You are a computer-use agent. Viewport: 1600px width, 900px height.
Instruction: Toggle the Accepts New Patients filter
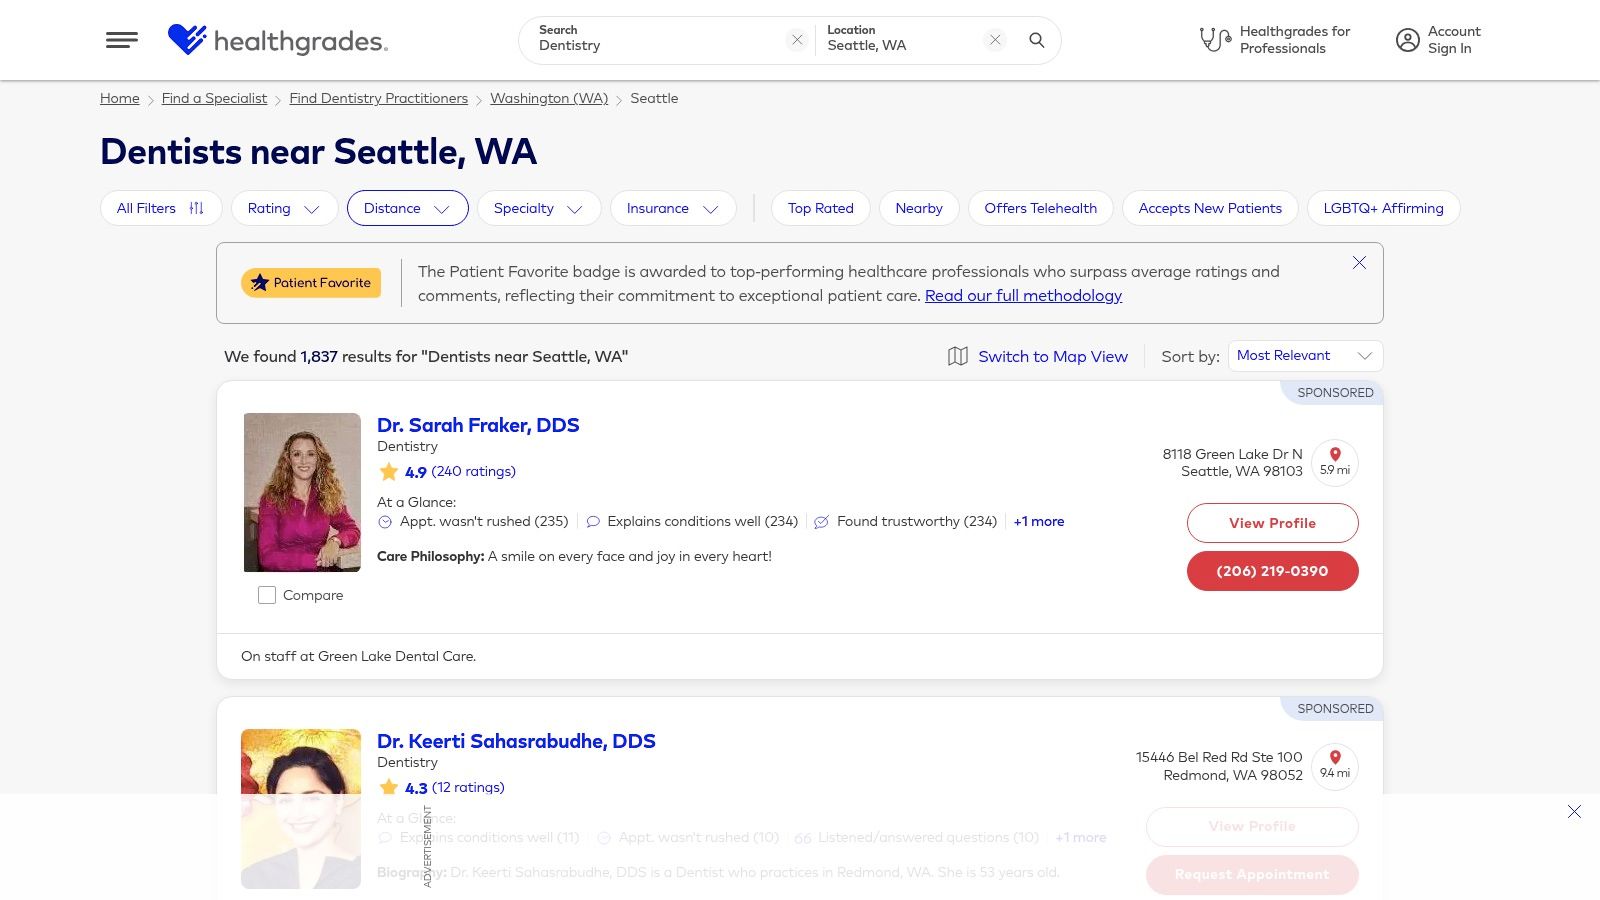coord(1210,208)
